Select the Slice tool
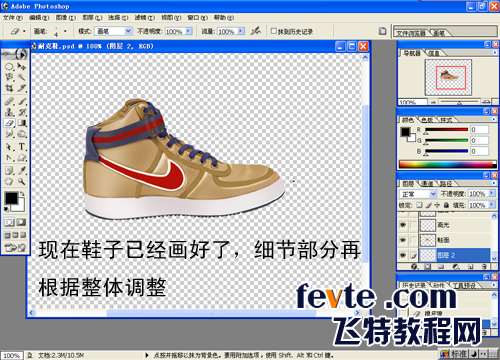 [x=22, y=88]
